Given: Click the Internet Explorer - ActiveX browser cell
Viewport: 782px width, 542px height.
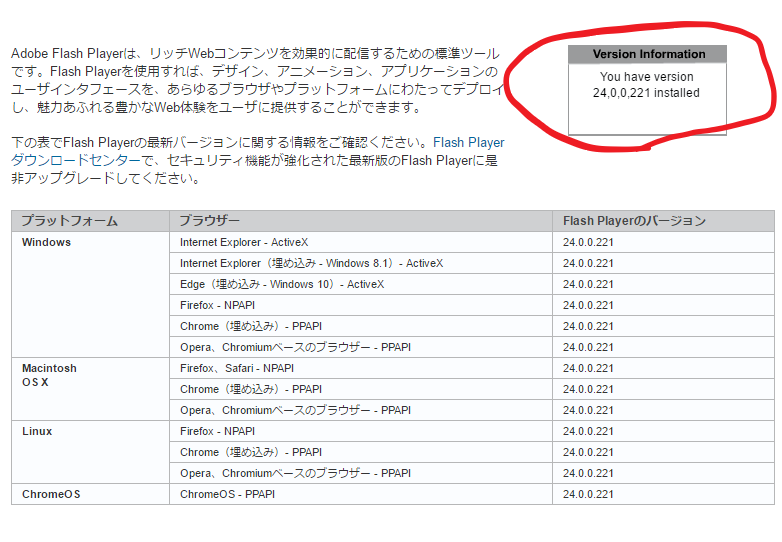Looking at the screenshot, I should [361, 242].
